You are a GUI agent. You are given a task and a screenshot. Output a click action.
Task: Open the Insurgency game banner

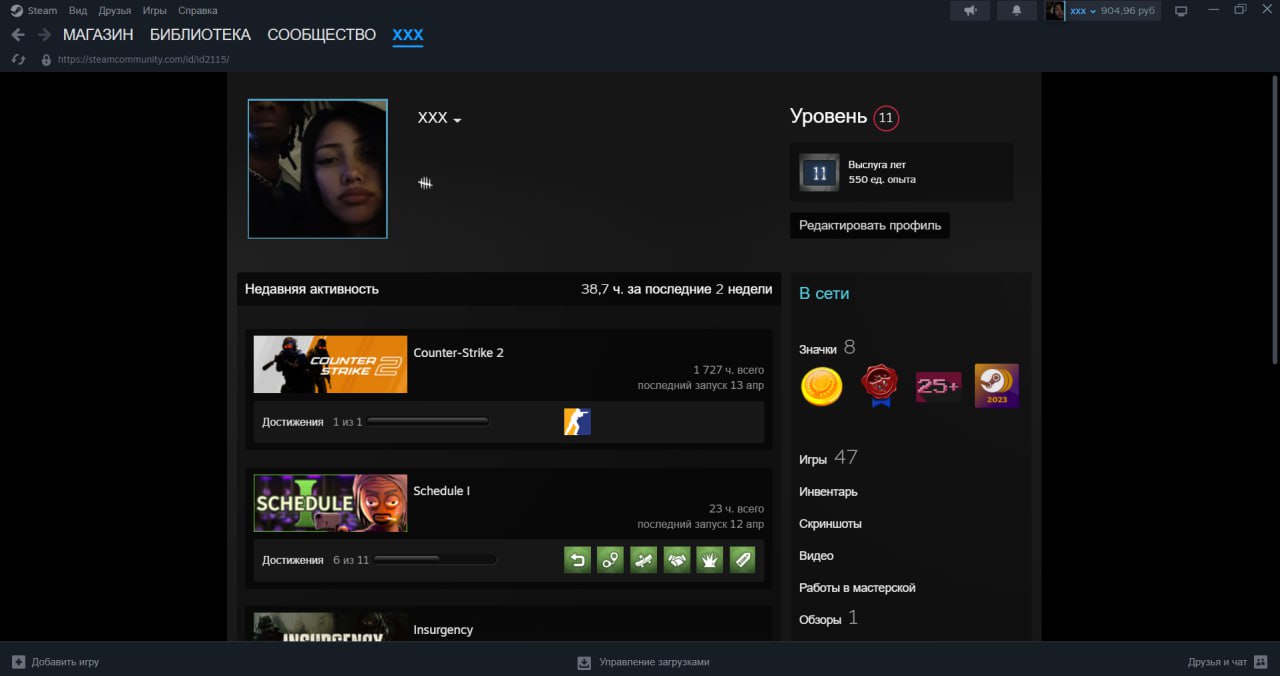[330, 627]
